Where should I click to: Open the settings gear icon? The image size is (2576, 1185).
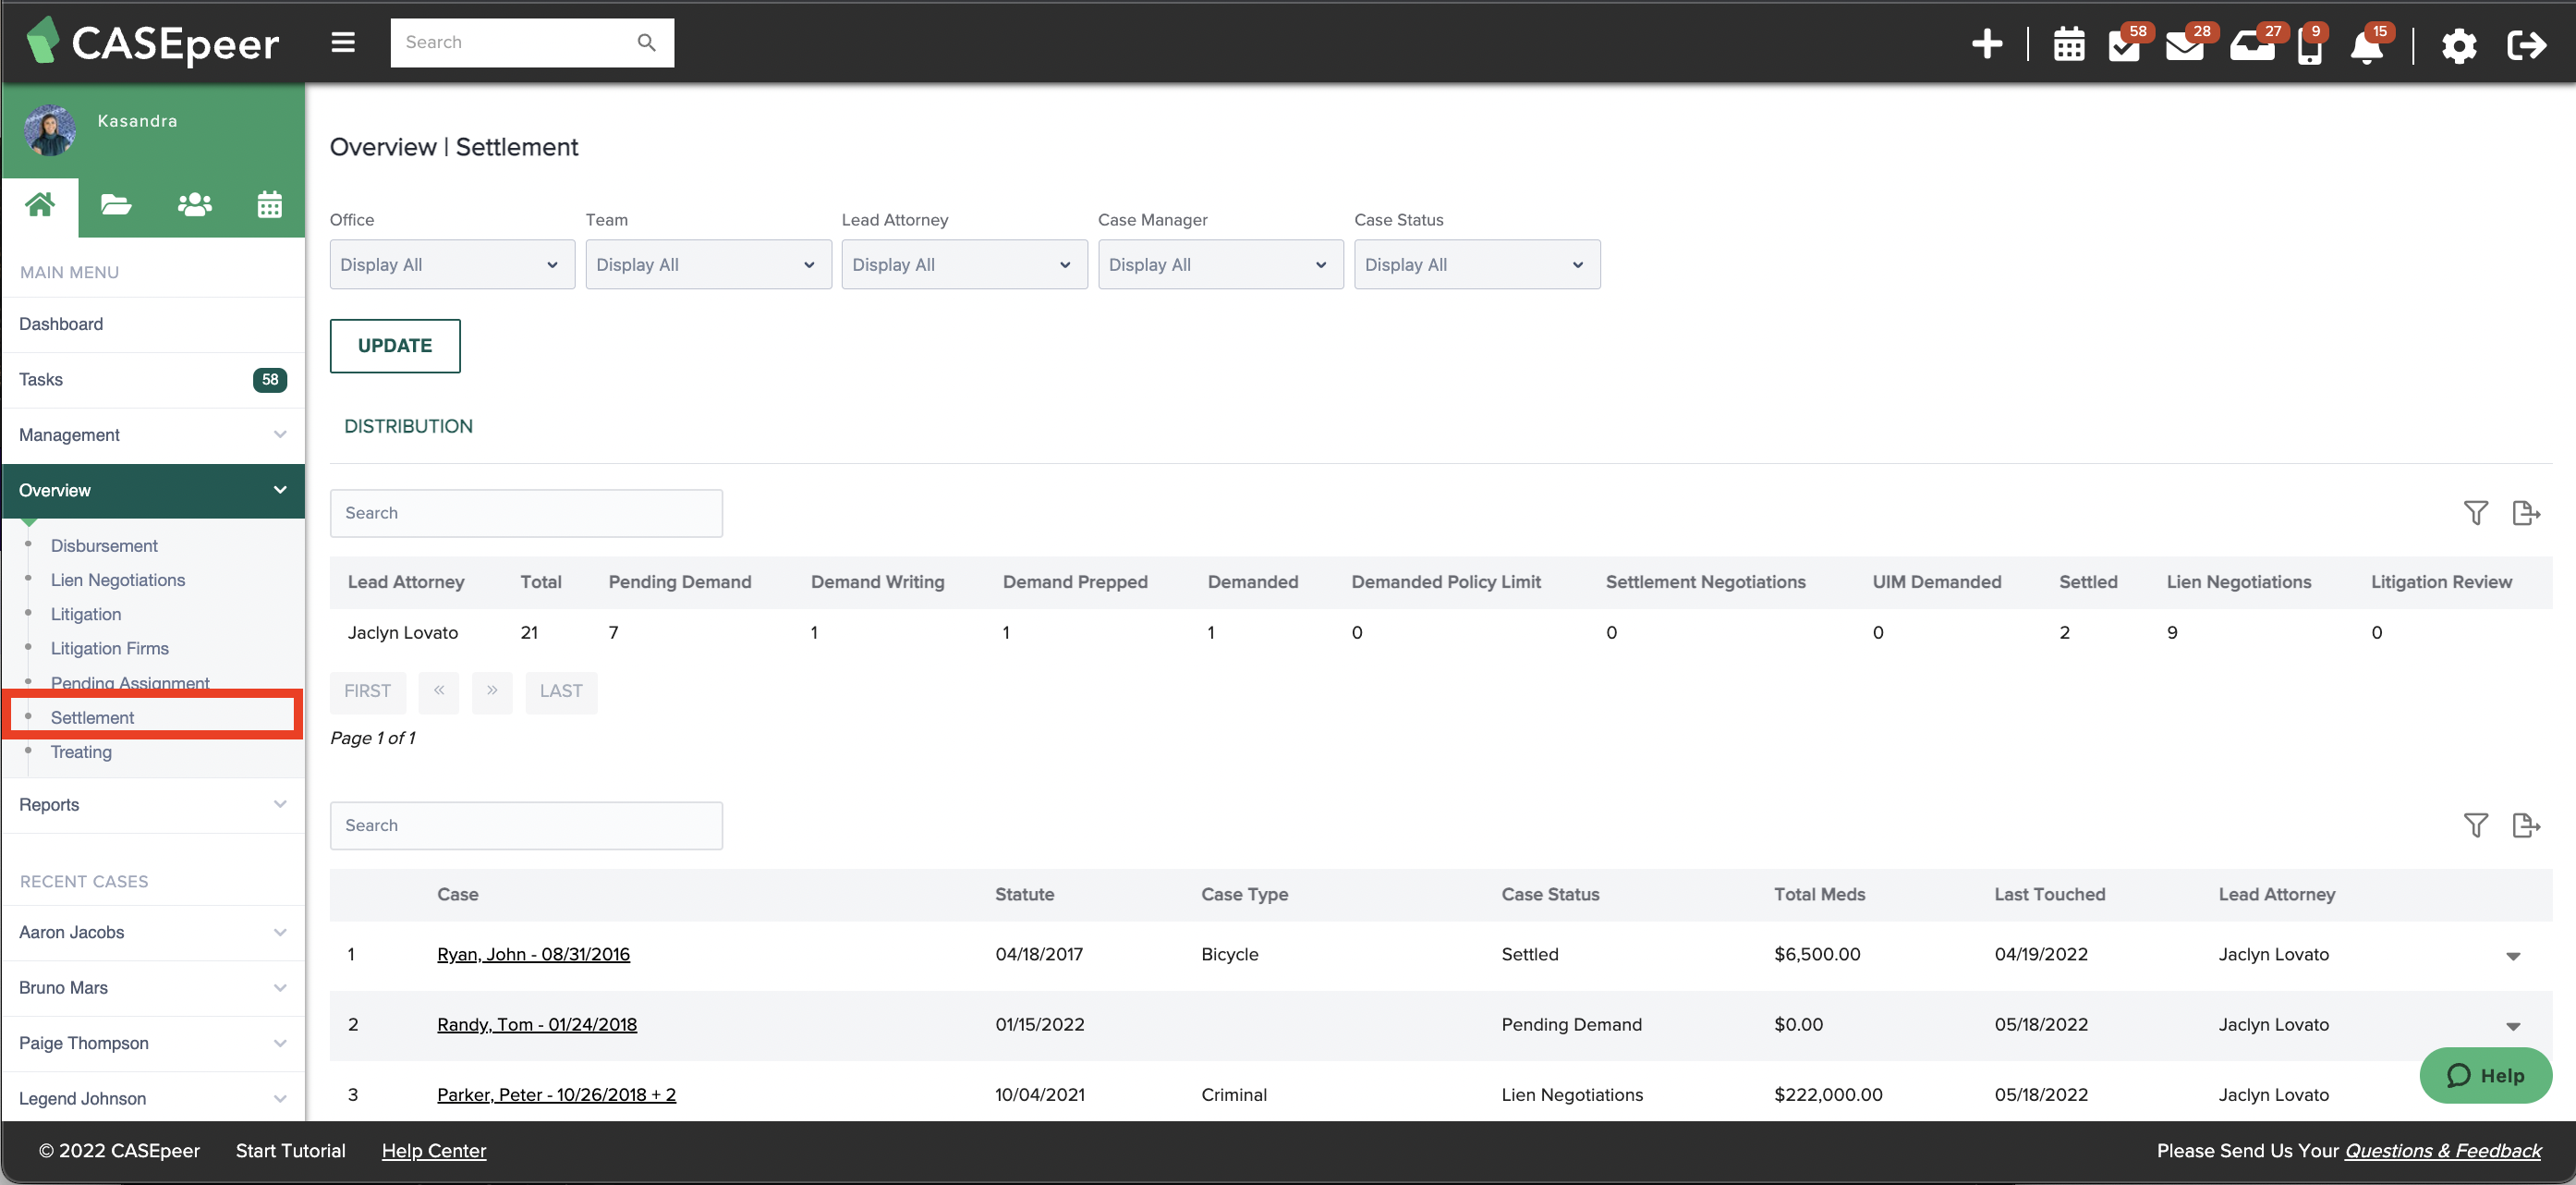pyautogui.click(x=2460, y=46)
